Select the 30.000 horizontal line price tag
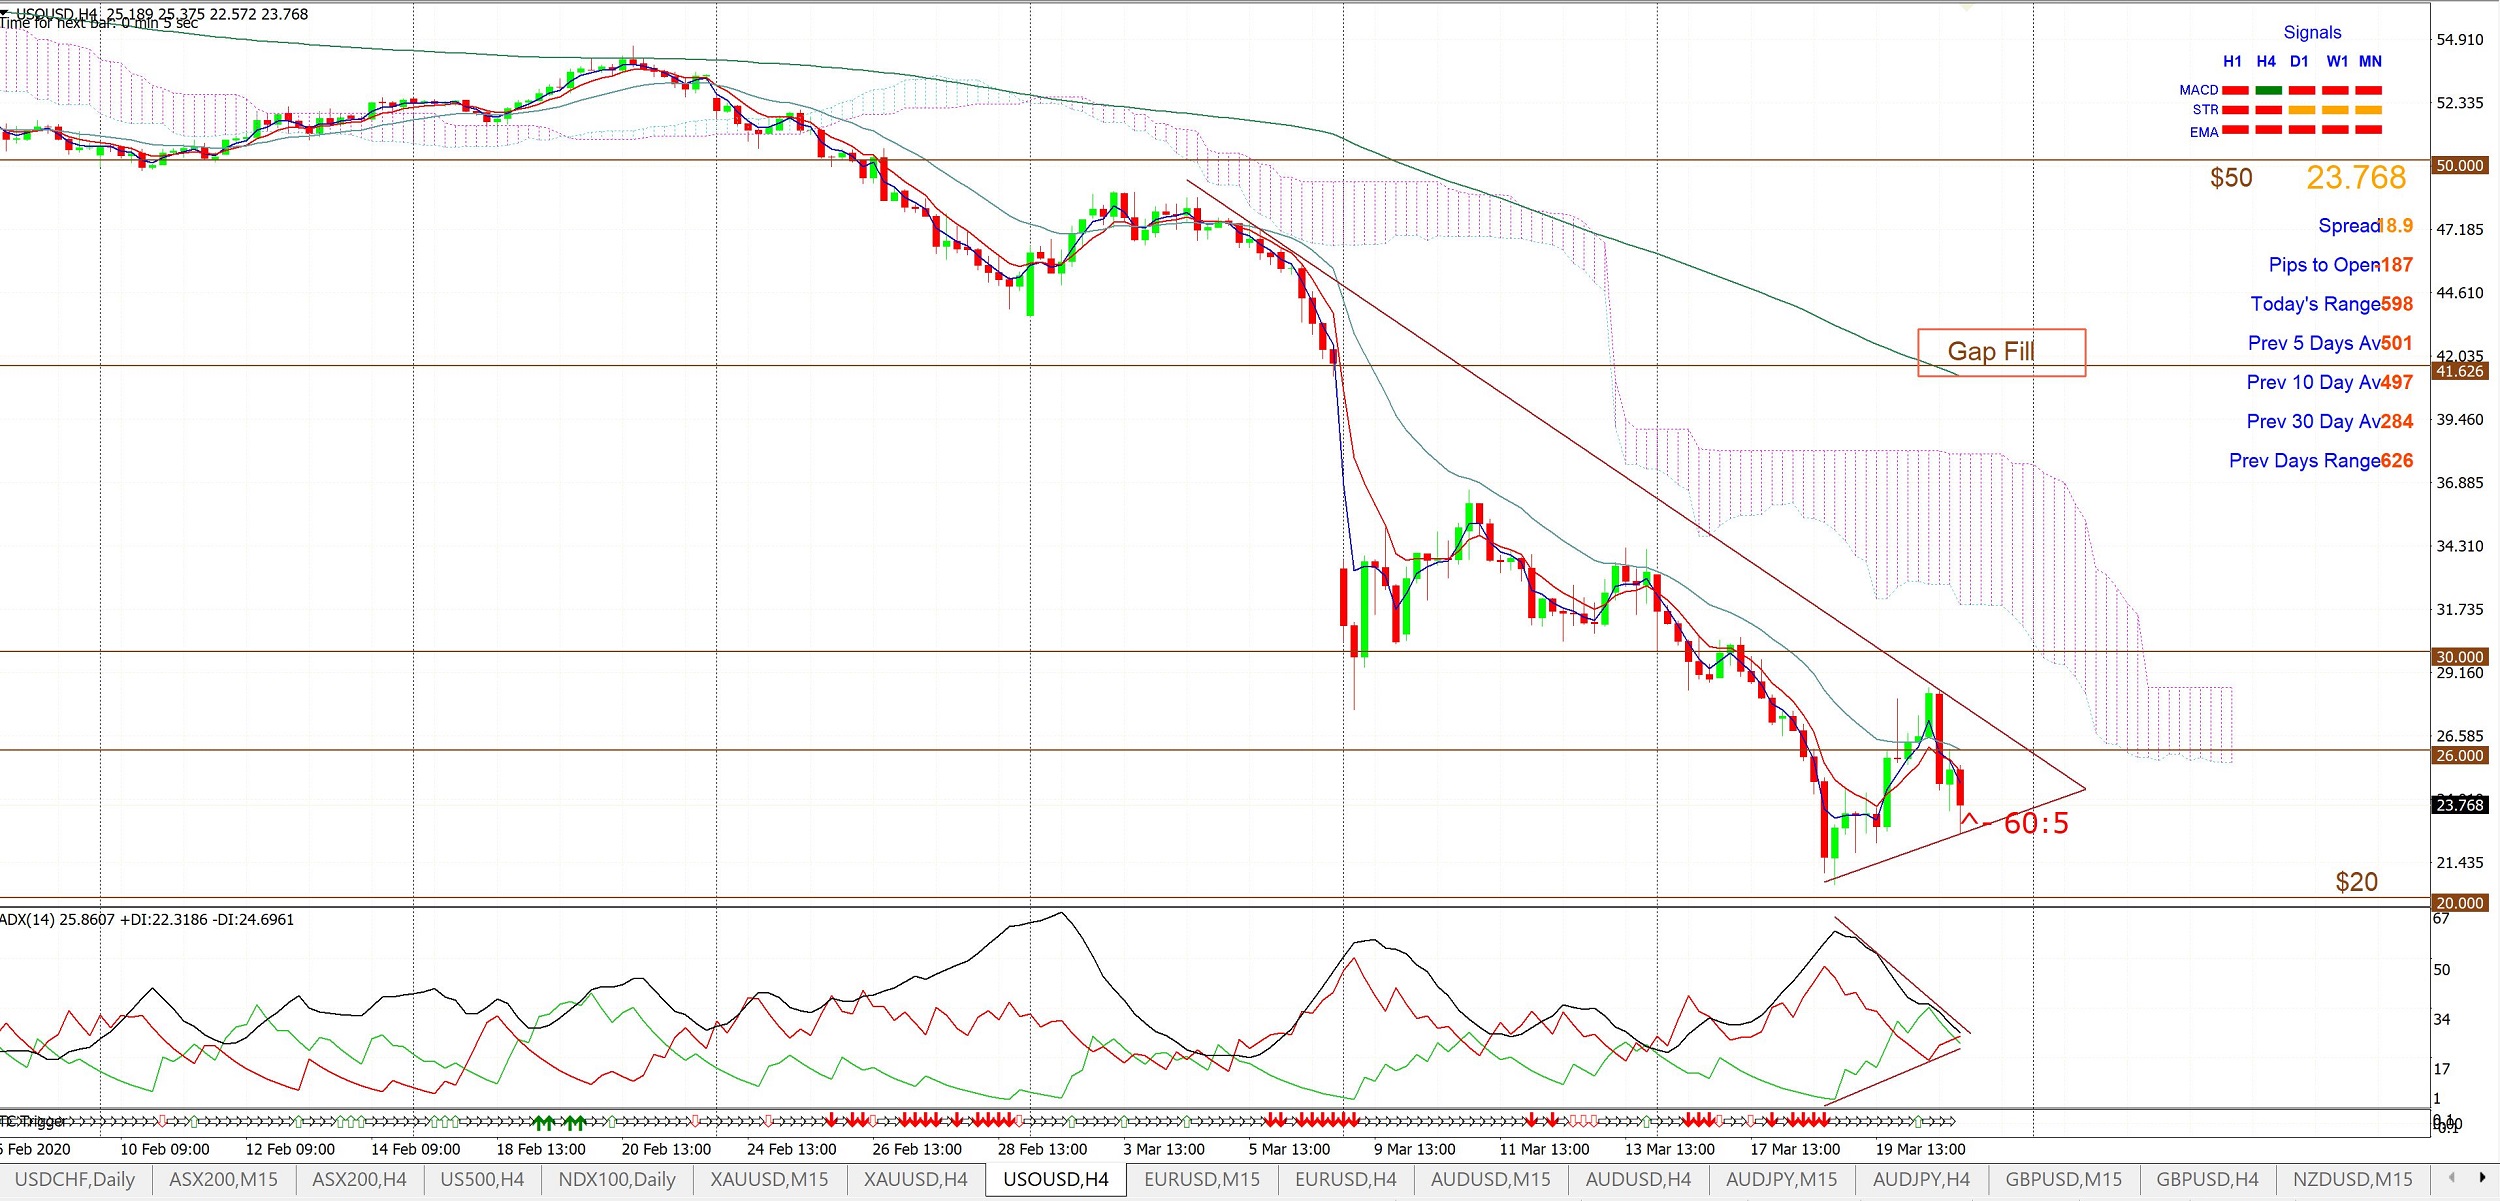 2459,657
